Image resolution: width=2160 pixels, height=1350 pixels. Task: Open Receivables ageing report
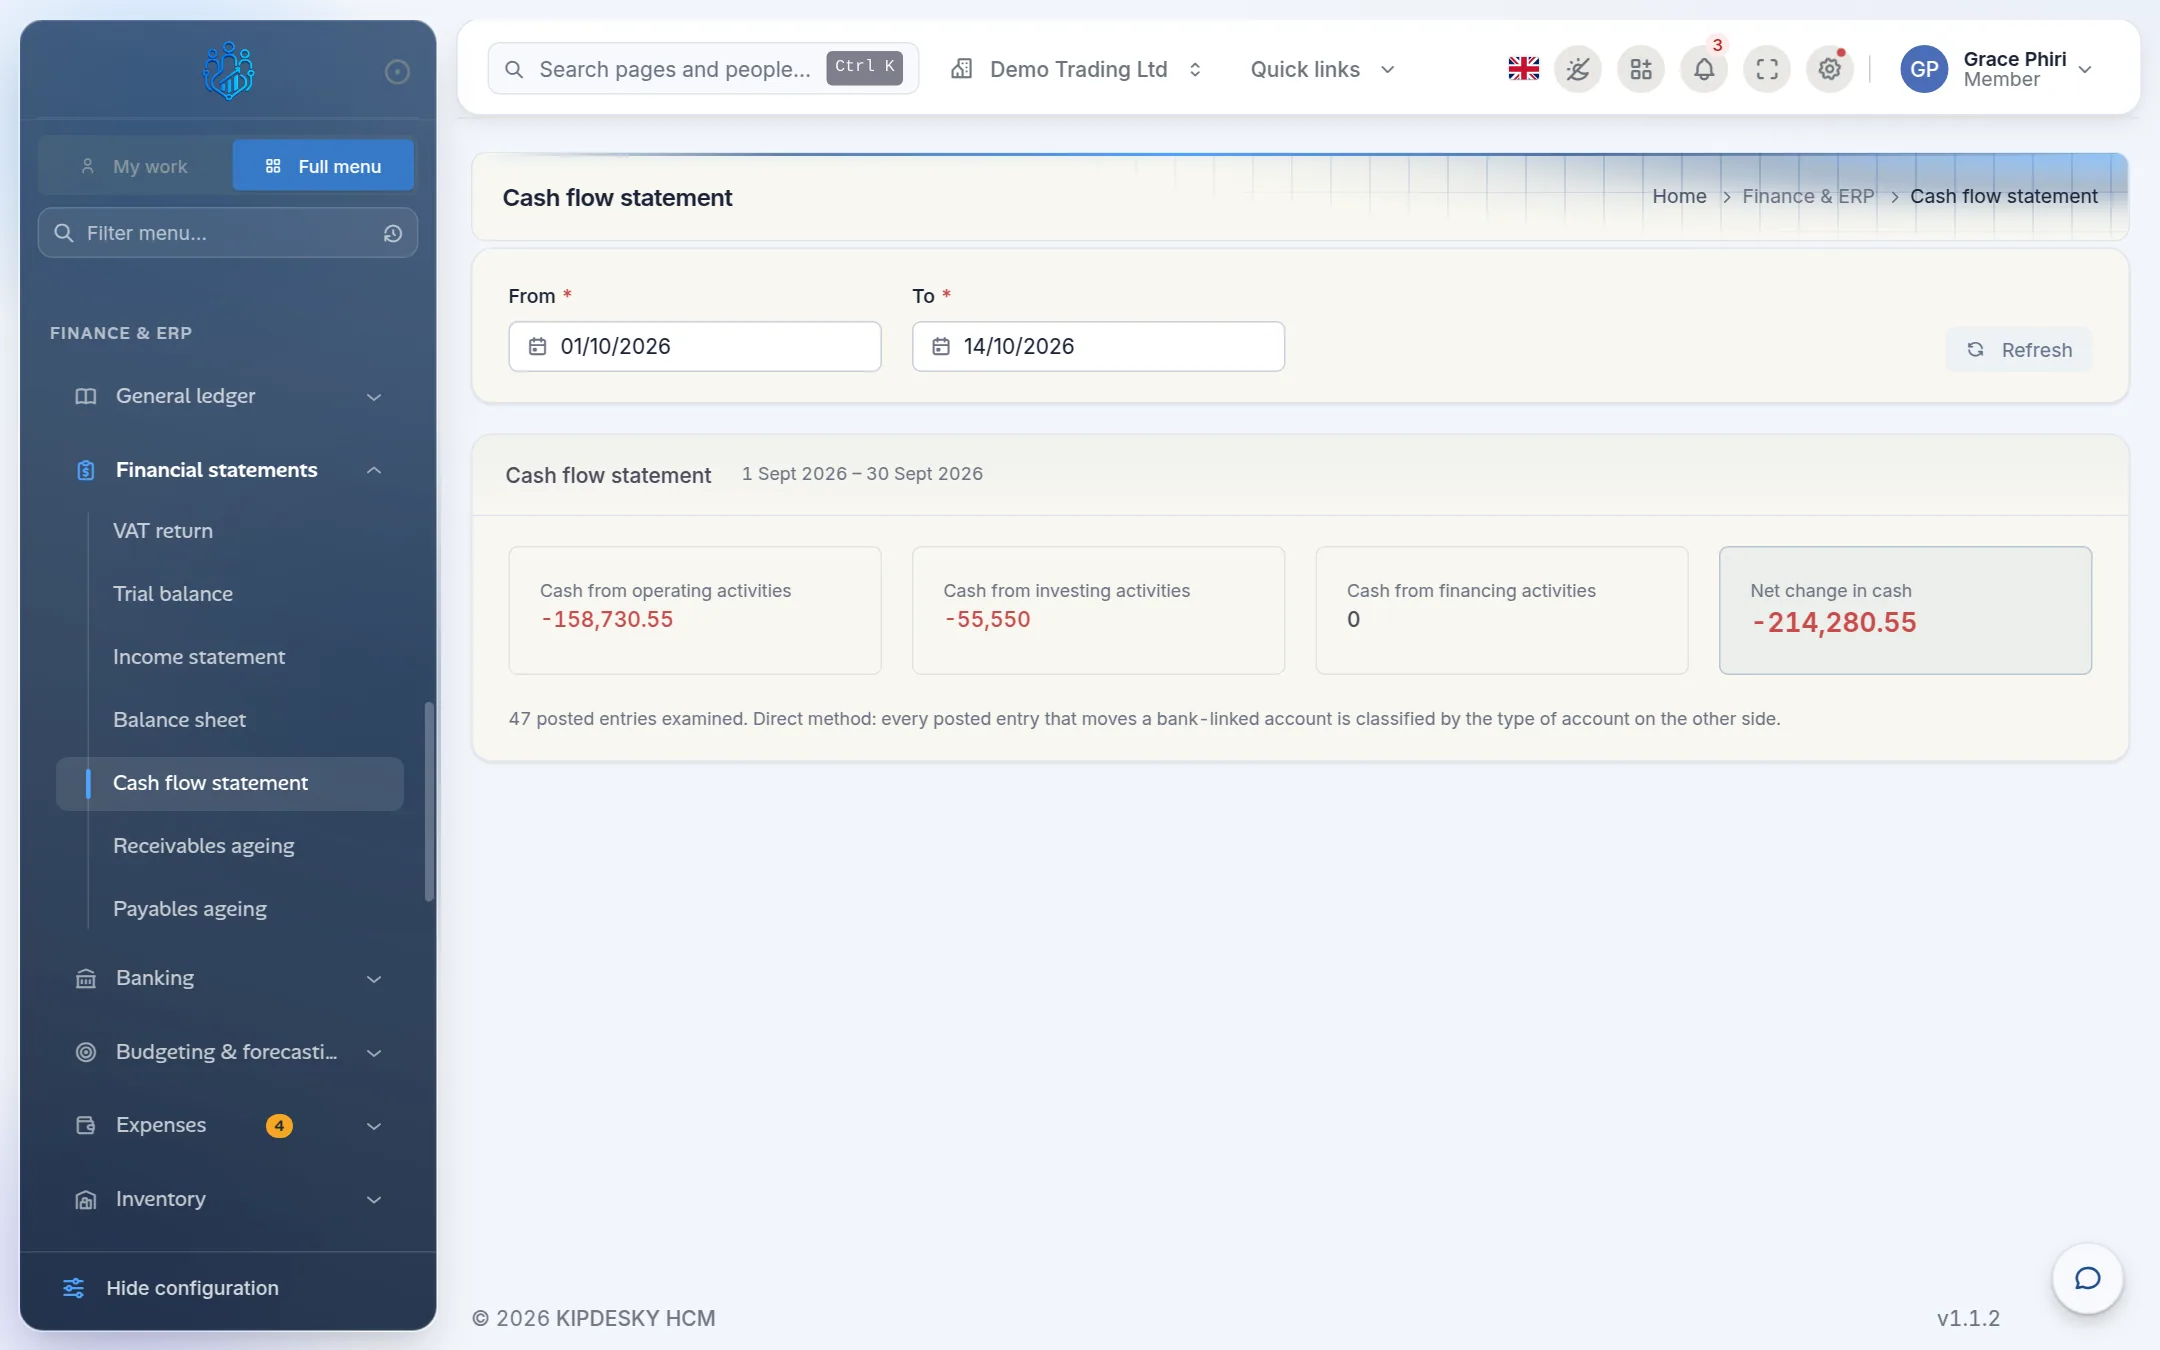coord(204,846)
